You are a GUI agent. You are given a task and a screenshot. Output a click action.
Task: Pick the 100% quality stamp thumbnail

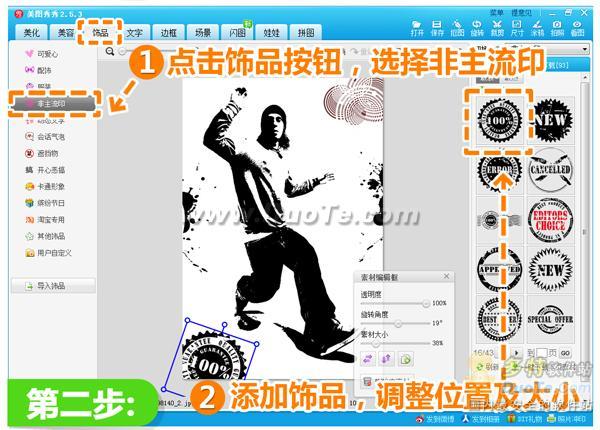coord(499,120)
